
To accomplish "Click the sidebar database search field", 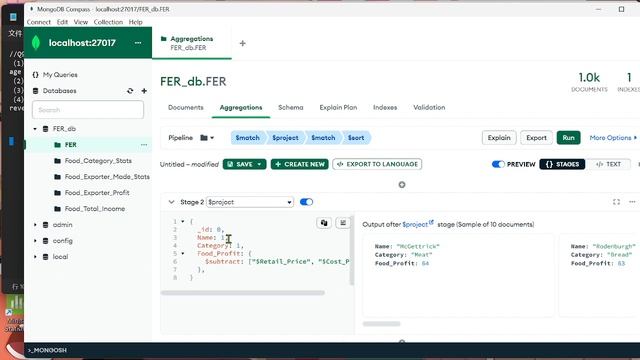I will point(88,110).
